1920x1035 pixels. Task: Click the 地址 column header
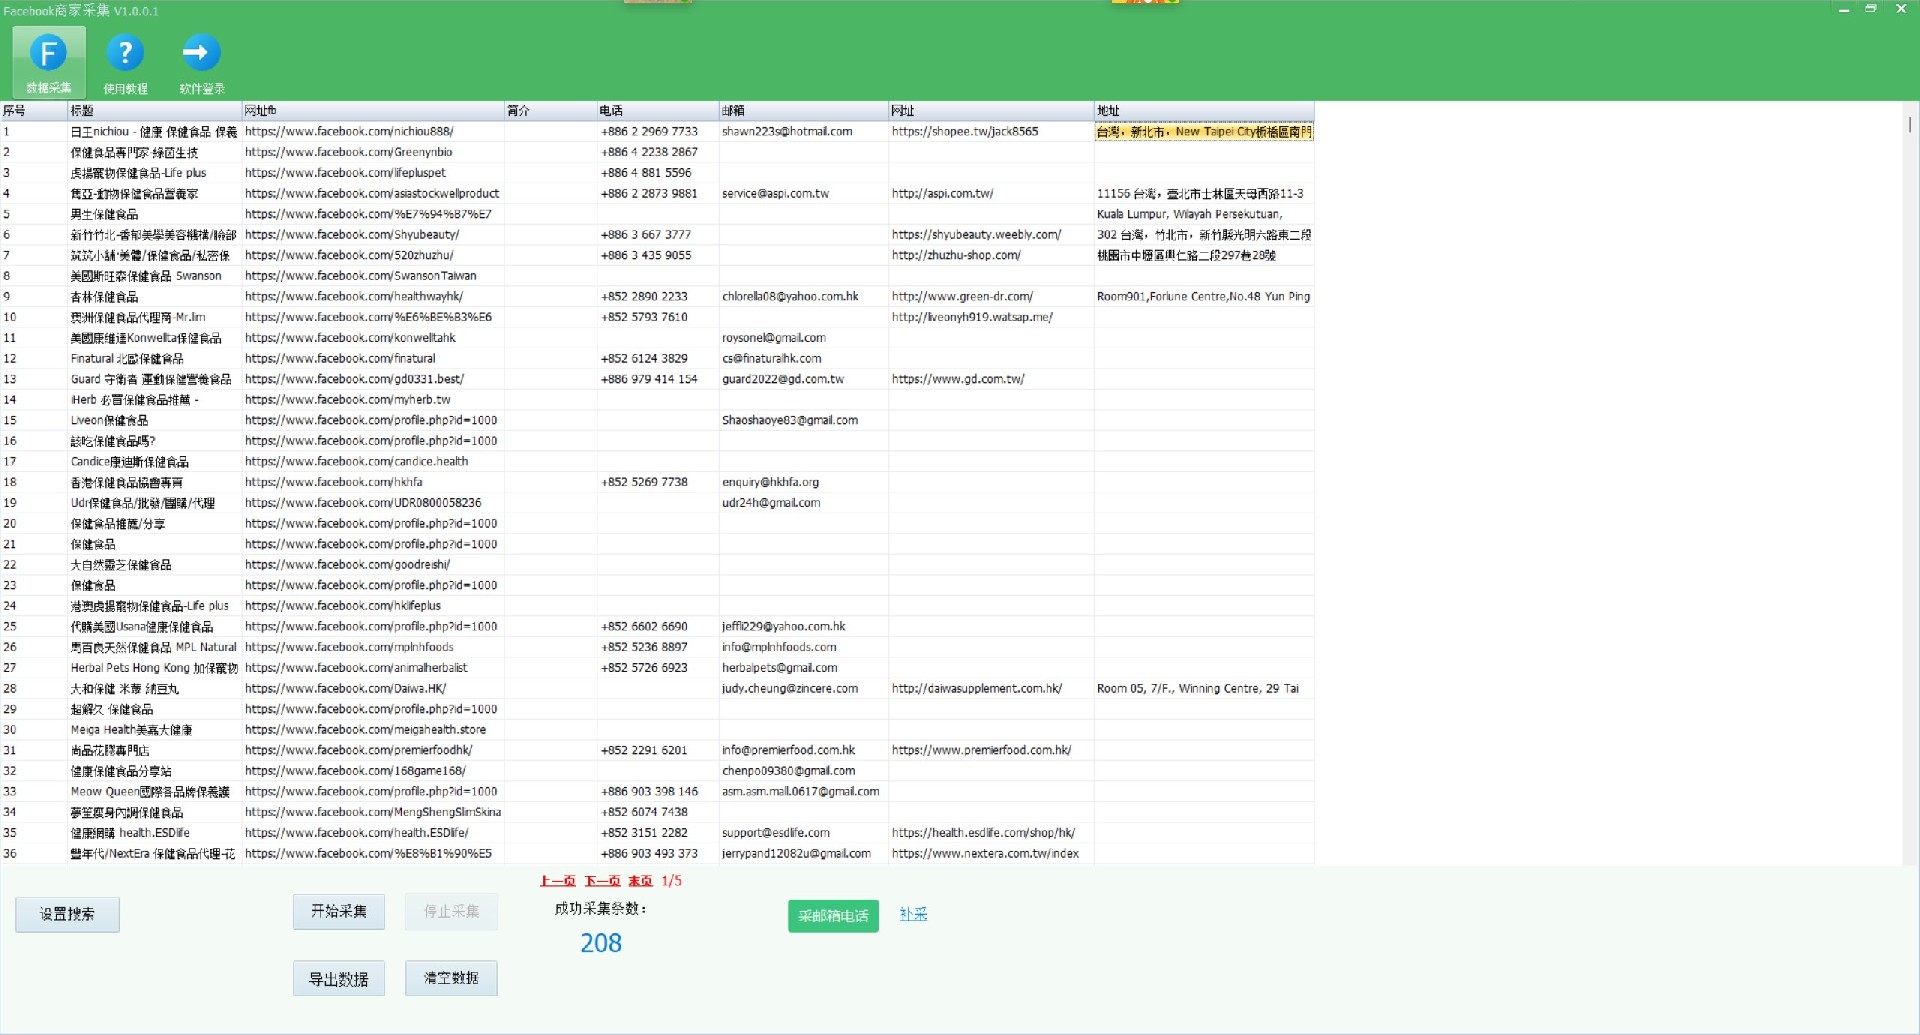click(1204, 111)
